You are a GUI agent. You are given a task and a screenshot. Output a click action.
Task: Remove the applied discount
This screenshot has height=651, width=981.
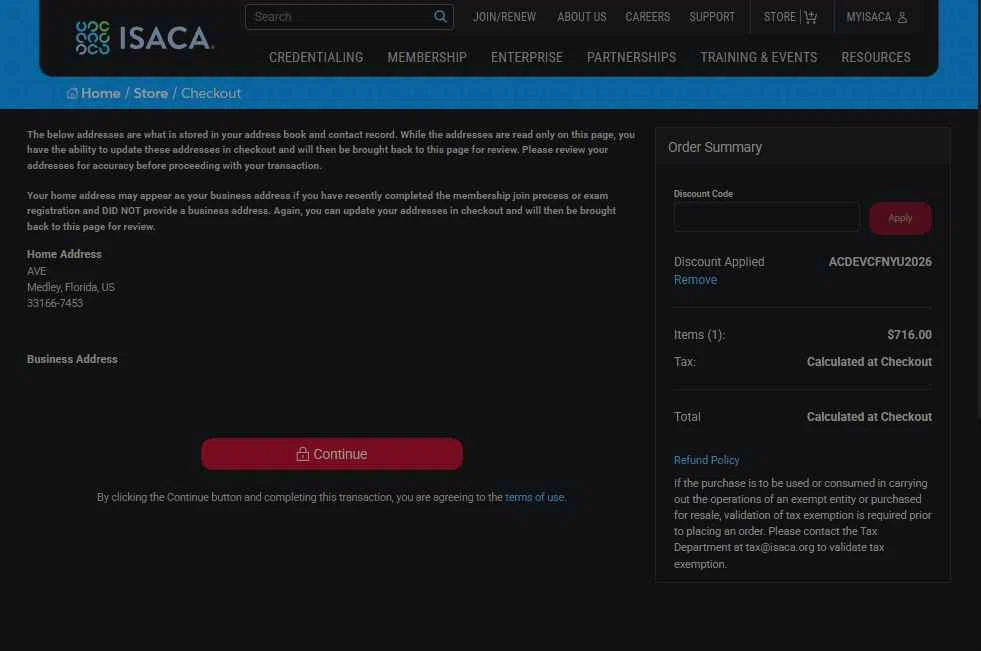point(695,280)
